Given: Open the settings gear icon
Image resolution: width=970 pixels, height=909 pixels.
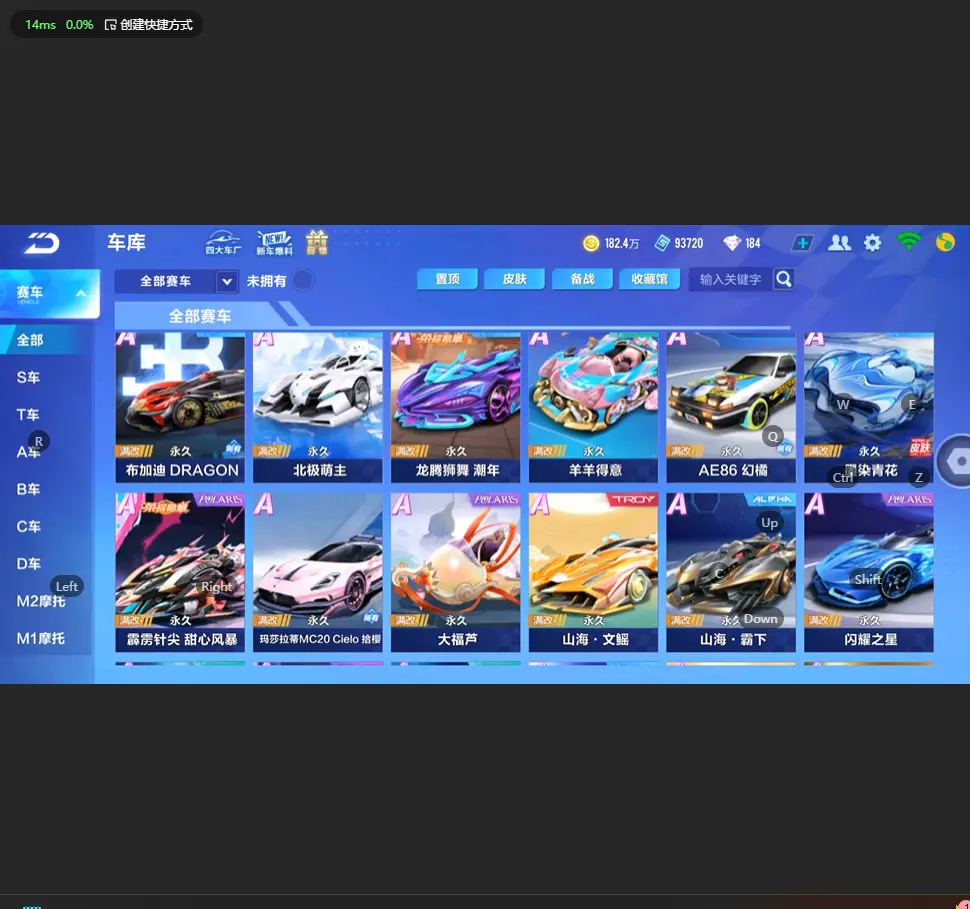Looking at the screenshot, I should [x=872, y=243].
